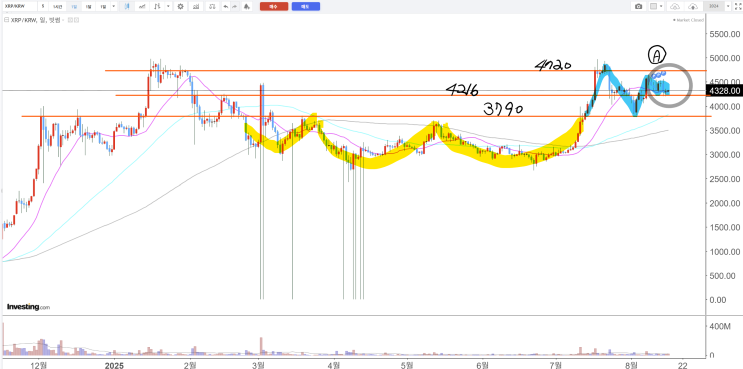Click the 6월 date axis label

pyautogui.click(x=482, y=365)
